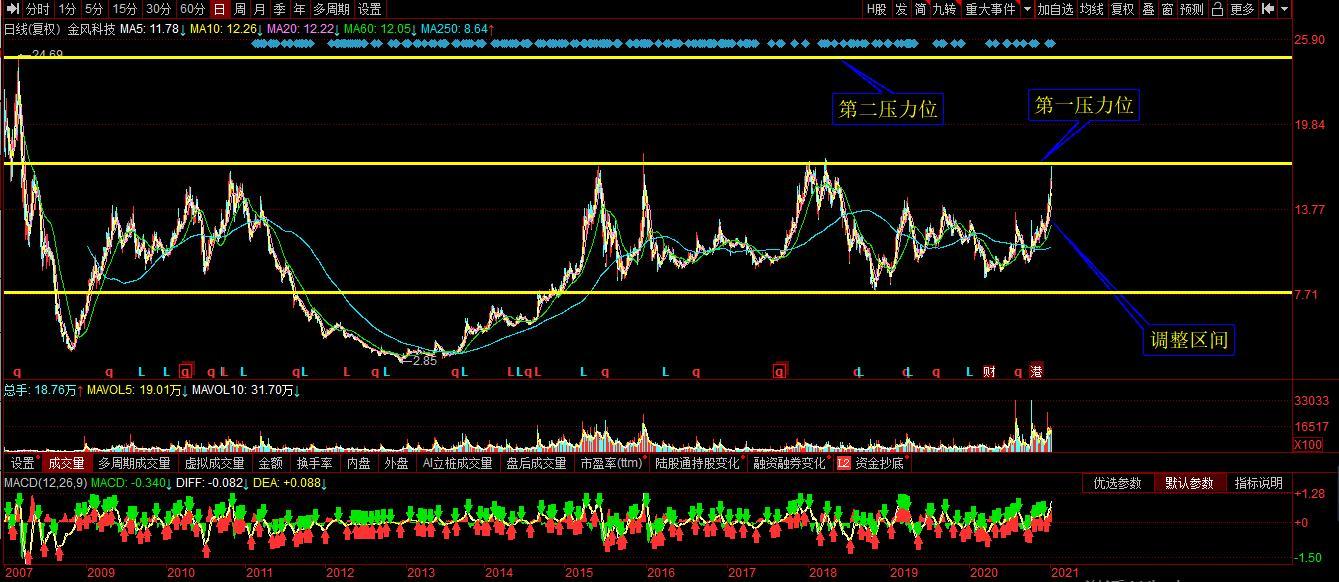Select the 优选参数 optimized parameters option
Viewport: 1339px width, 582px height.
[1117, 483]
